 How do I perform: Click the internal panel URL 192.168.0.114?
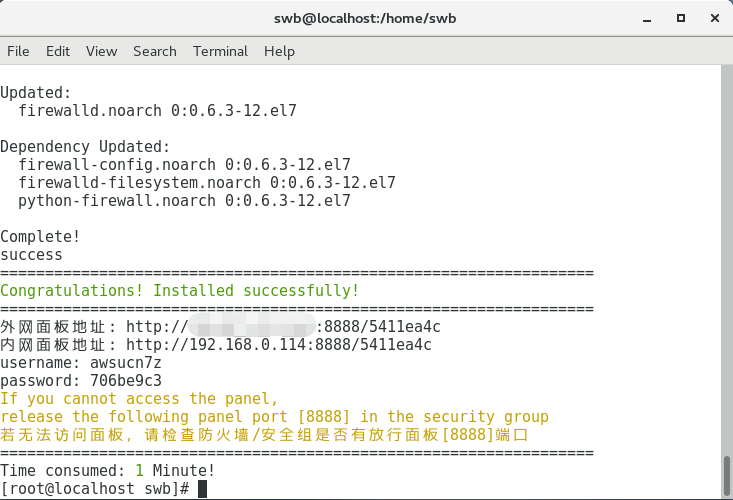pos(279,345)
